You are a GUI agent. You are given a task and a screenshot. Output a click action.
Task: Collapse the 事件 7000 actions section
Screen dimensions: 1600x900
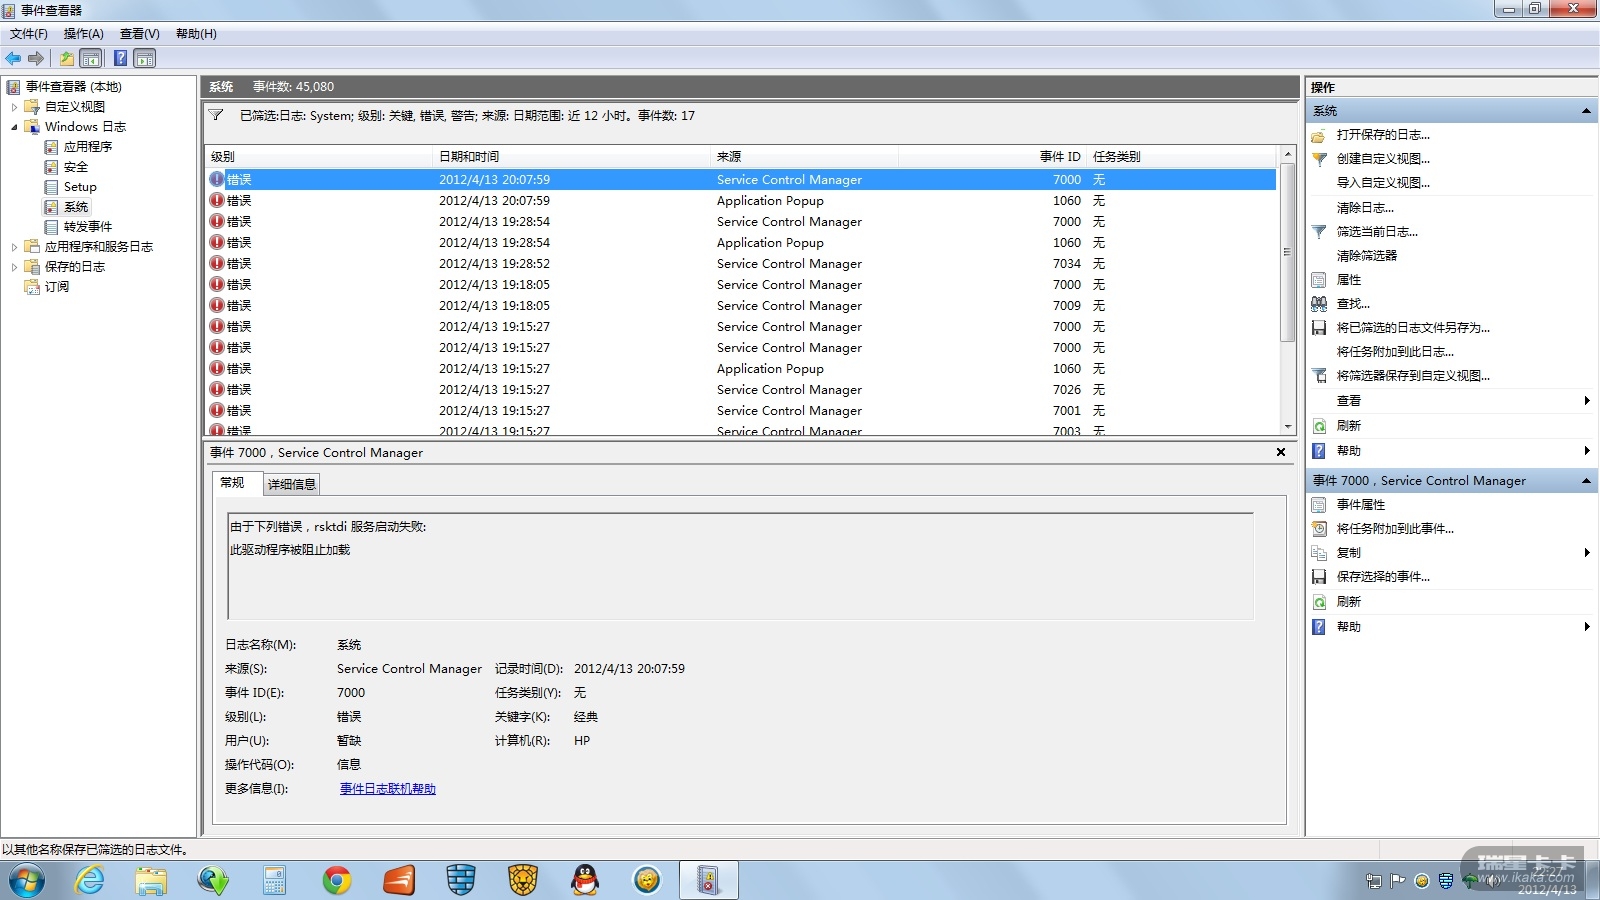click(1586, 481)
